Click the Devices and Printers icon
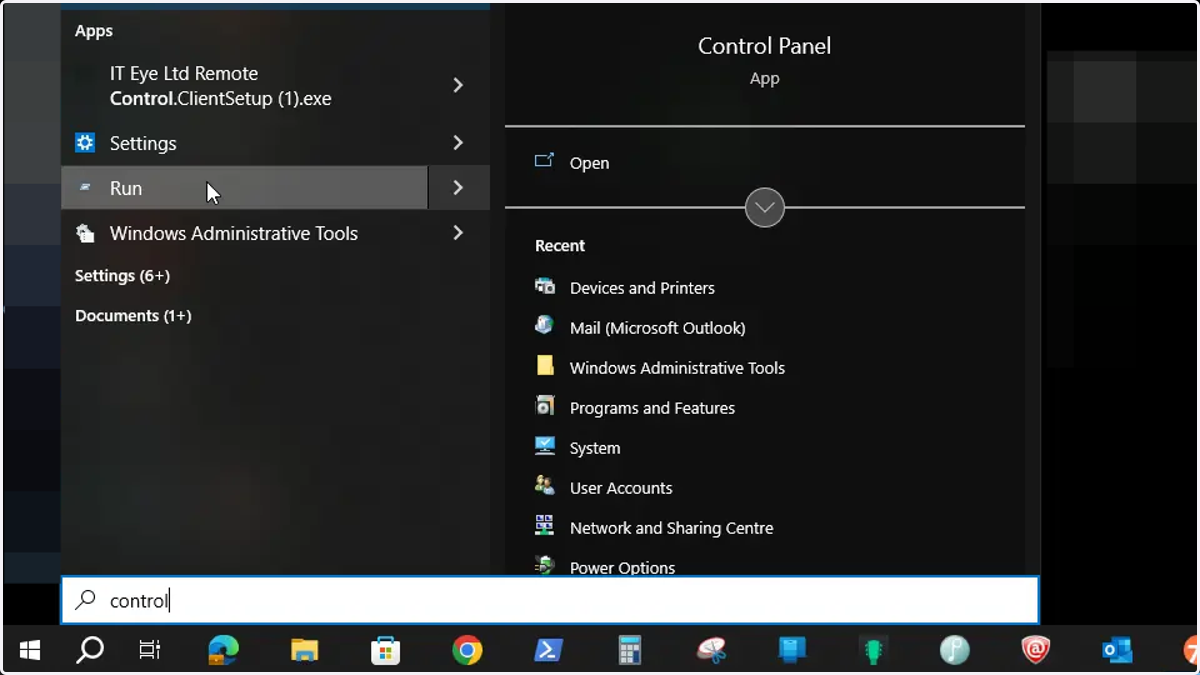The width and height of the screenshot is (1200, 675). [545, 287]
